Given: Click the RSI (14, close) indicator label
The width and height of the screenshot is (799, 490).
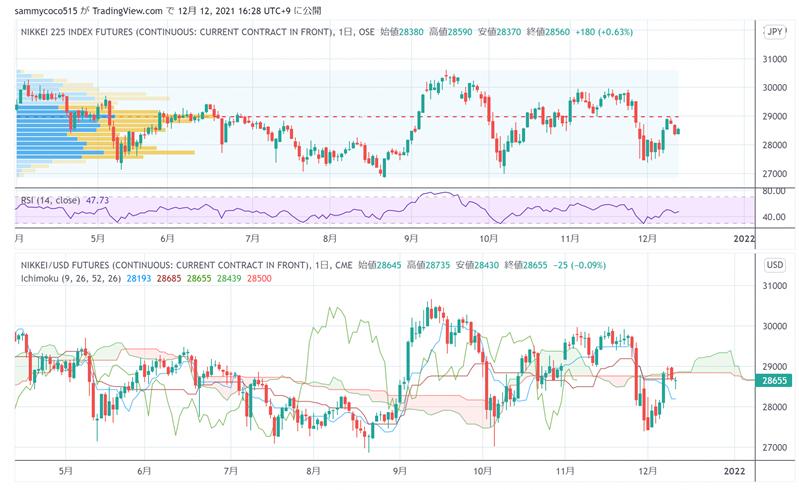Looking at the screenshot, I should tap(50, 200).
